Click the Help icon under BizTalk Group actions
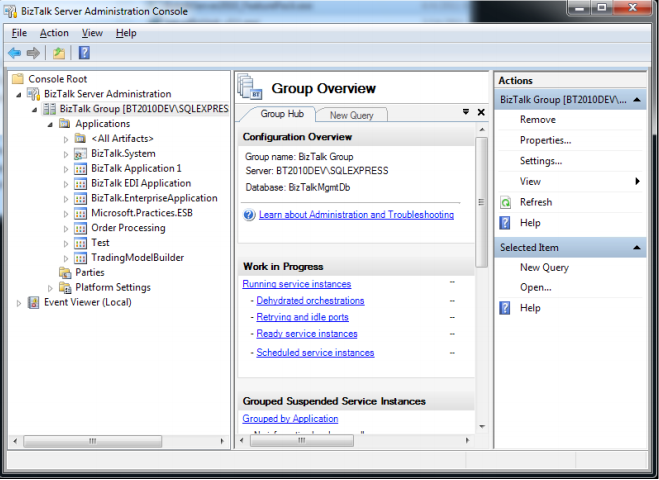Viewport: 659px width, 480px height. (505, 223)
